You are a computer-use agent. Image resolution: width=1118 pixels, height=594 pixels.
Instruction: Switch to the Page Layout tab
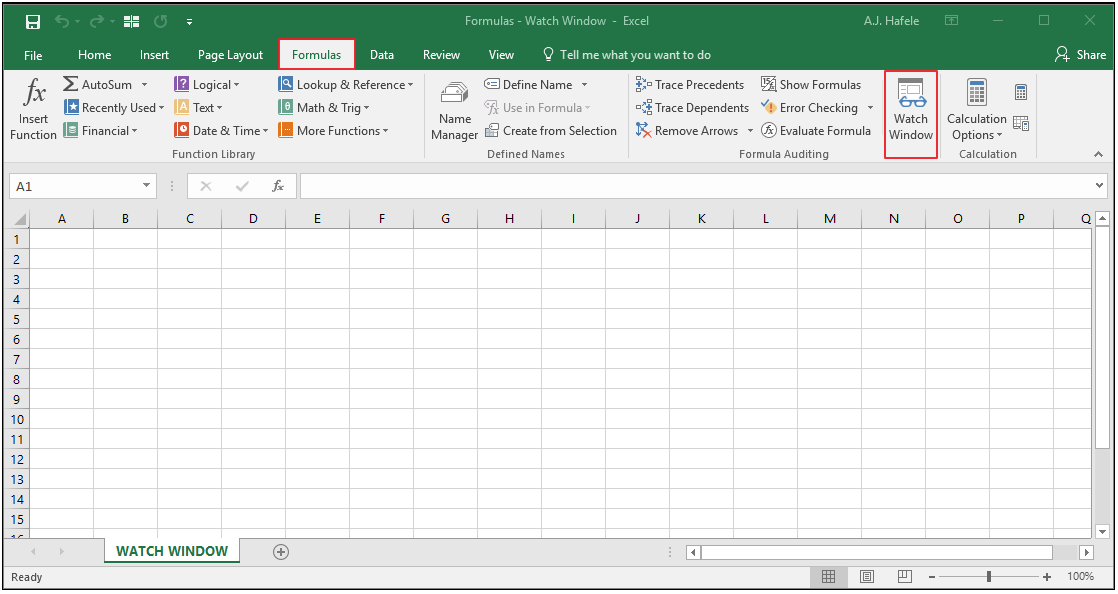tap(230, 55)
